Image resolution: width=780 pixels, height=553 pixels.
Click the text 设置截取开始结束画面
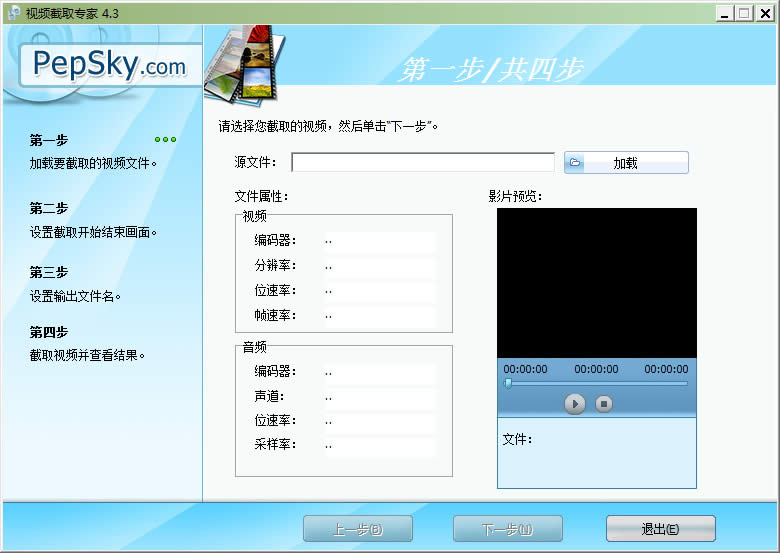[93, 232]
